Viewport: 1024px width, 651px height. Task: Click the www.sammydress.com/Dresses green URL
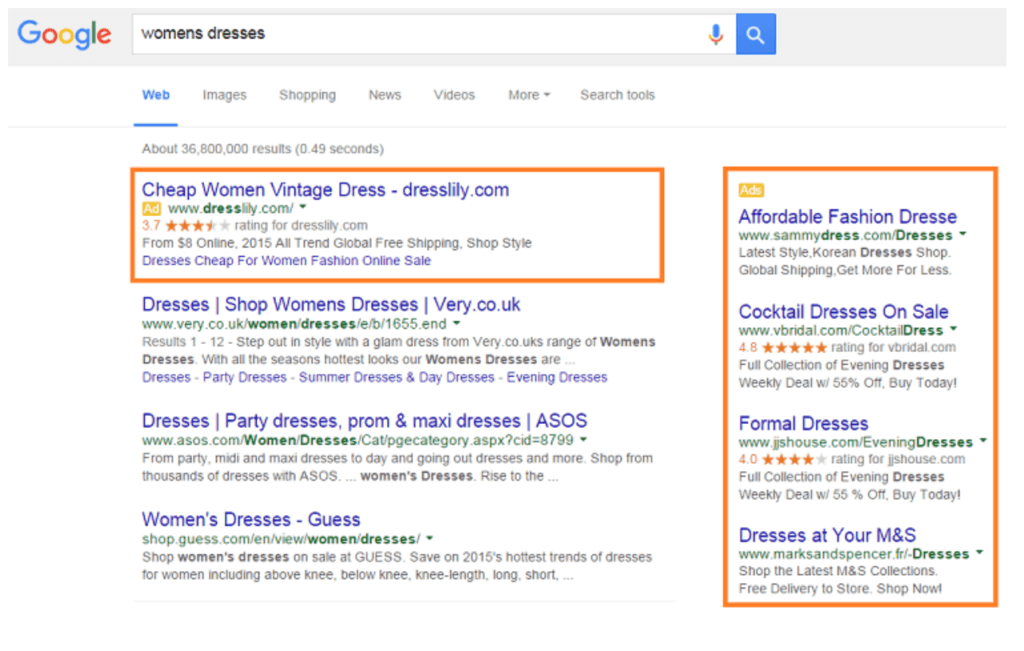[846, 236]
